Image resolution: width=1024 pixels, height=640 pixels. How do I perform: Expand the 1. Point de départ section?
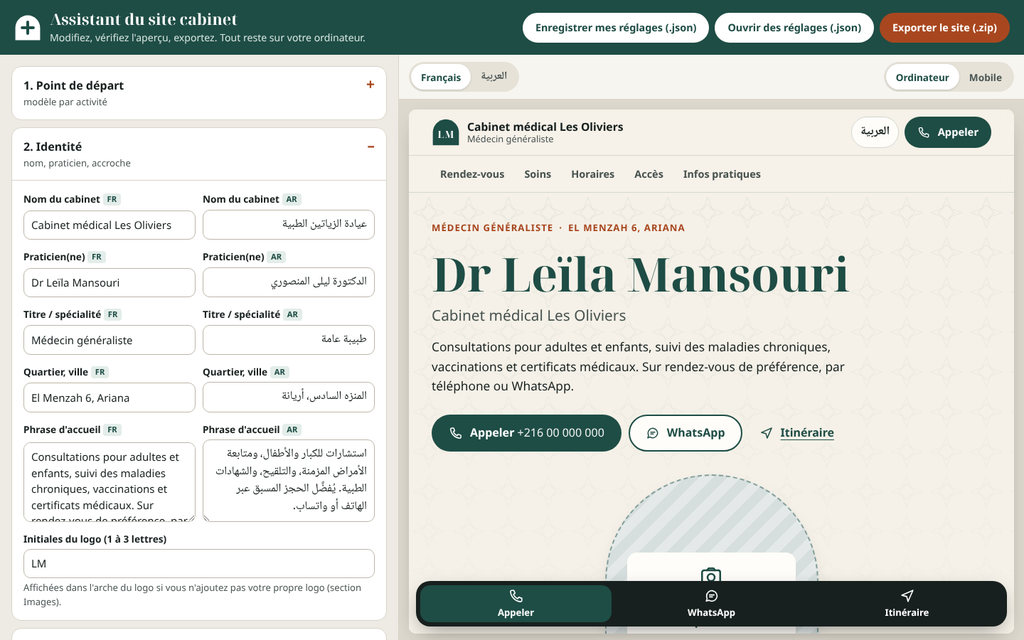199,93
